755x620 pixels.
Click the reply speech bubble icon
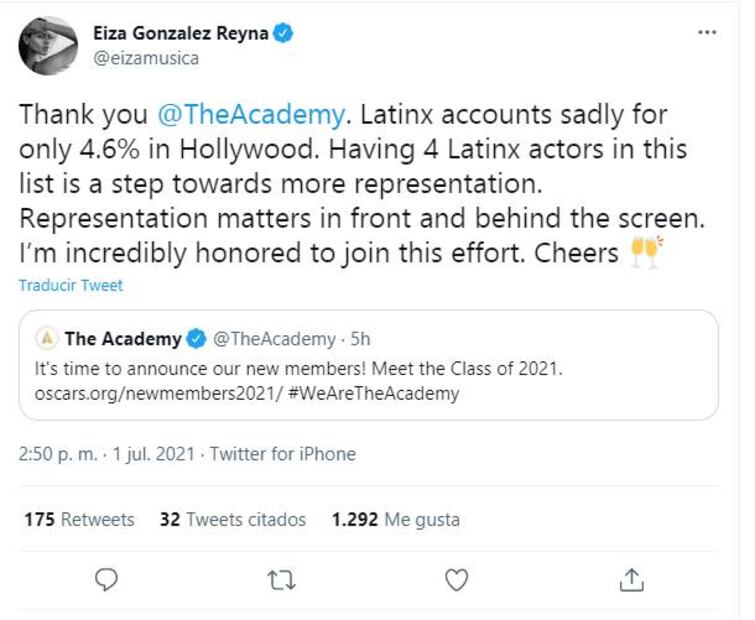tap(110, 579)
